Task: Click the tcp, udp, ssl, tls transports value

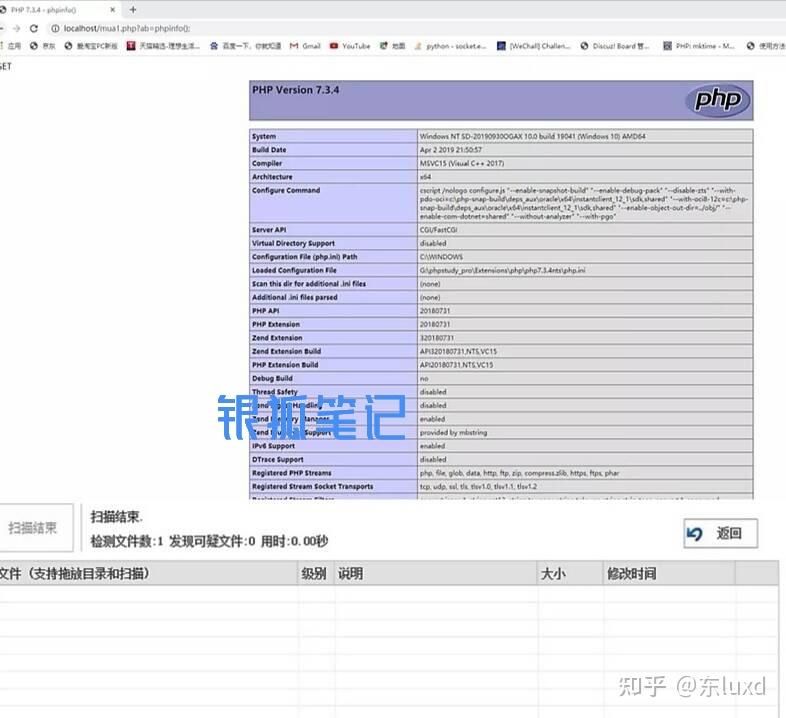Action: (478, 487)
